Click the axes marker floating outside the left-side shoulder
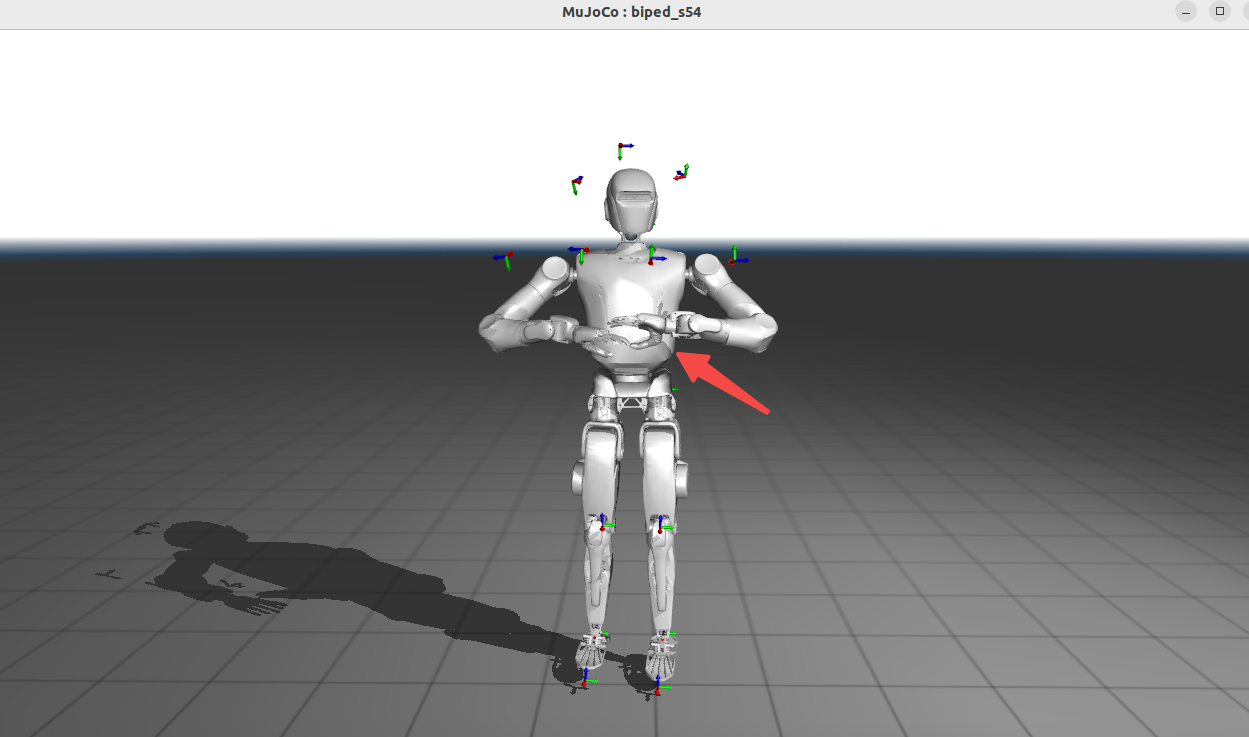Screen dimensions: 1249x737 coord(505,259)
